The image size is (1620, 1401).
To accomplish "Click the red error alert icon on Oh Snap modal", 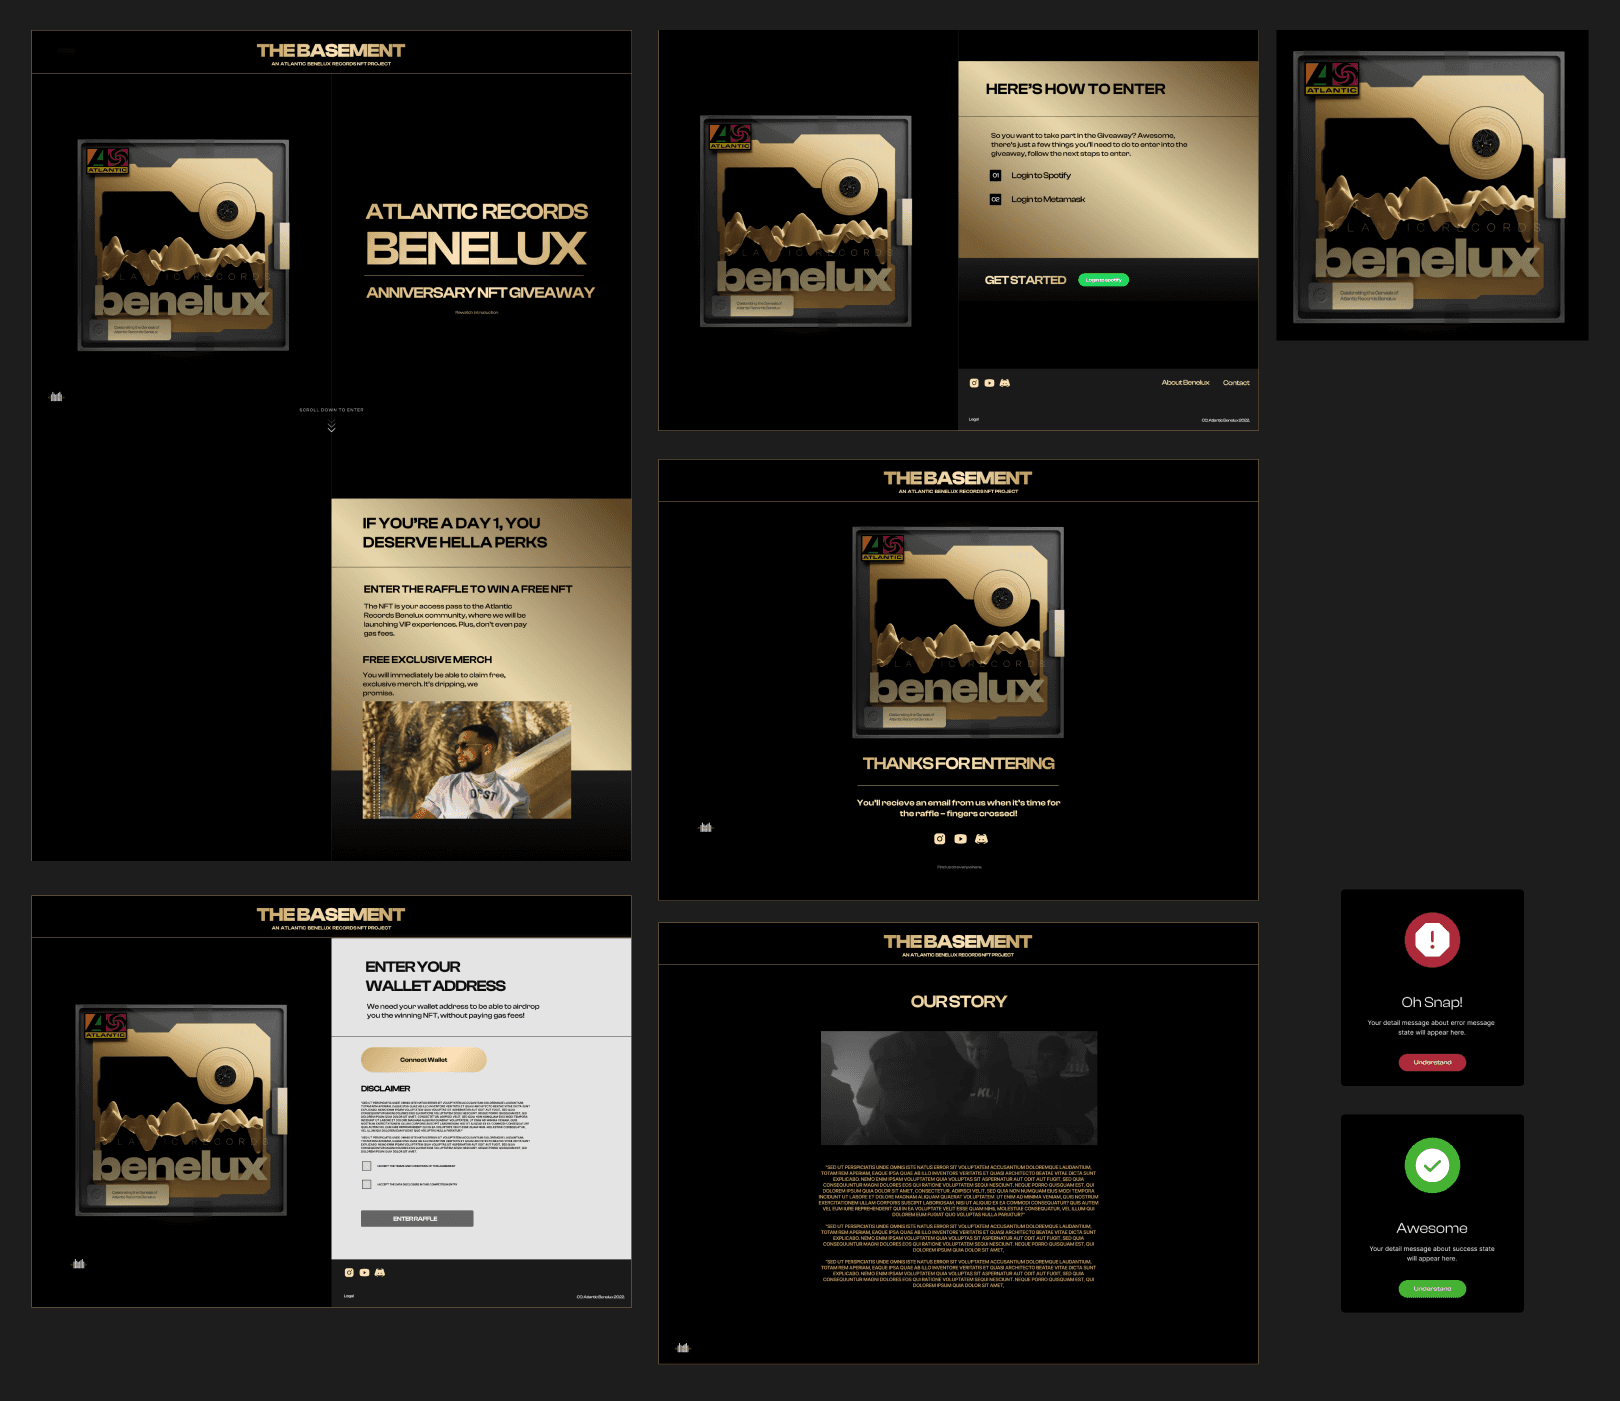I will tap(1432, 940).
